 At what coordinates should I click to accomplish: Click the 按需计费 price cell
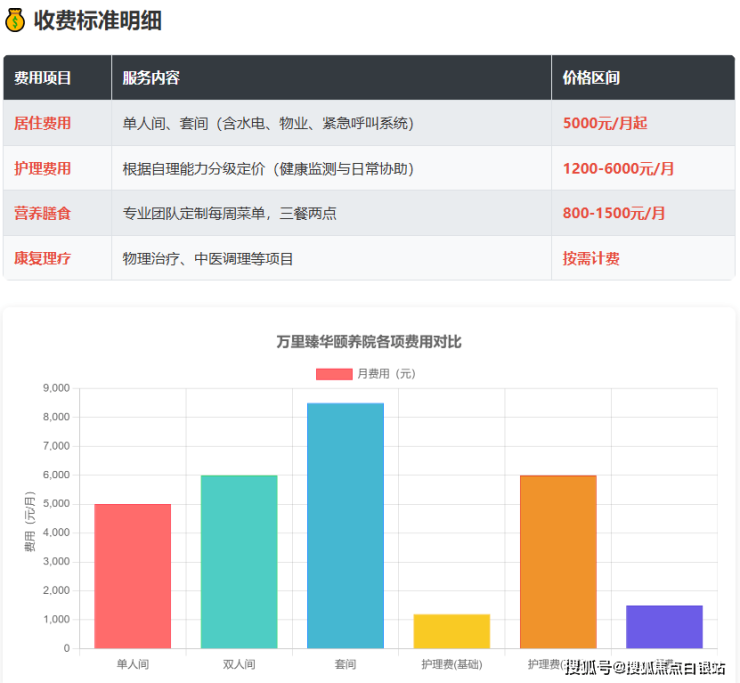point(591,258)
